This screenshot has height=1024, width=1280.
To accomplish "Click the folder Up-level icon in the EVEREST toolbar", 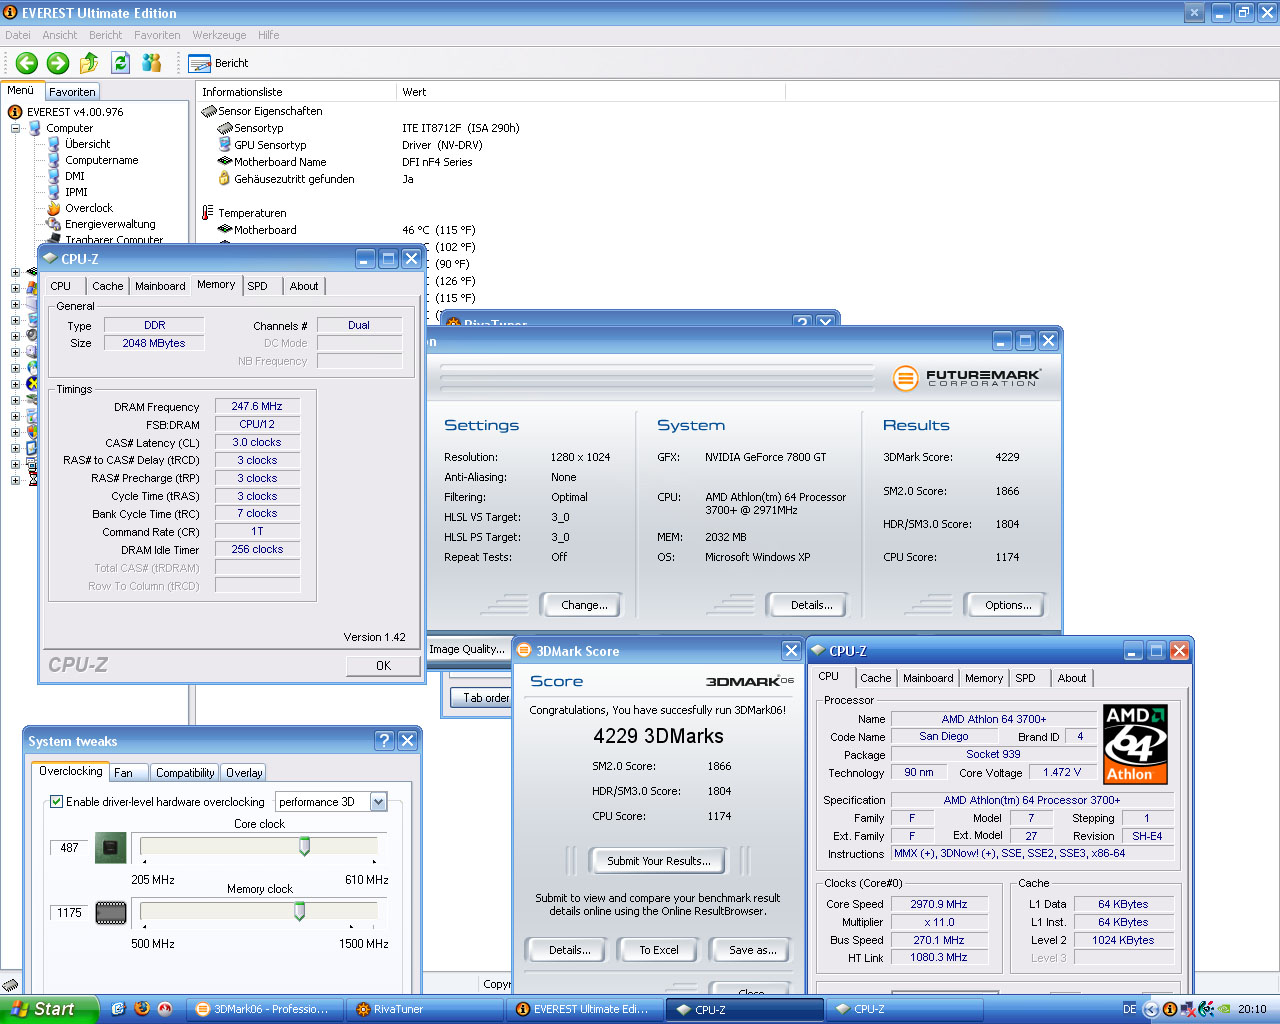I will (89, 63).
